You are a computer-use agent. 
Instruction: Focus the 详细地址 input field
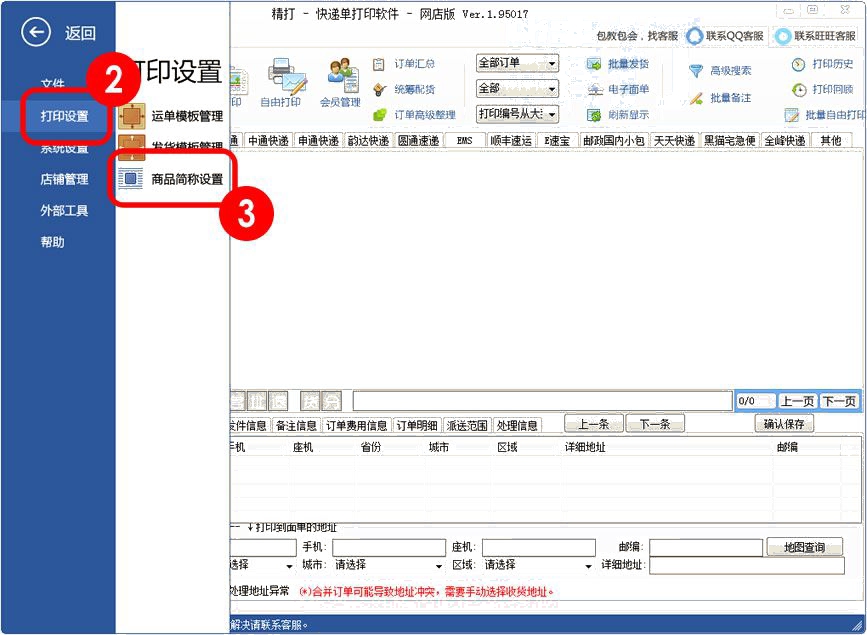pos(747,565)
